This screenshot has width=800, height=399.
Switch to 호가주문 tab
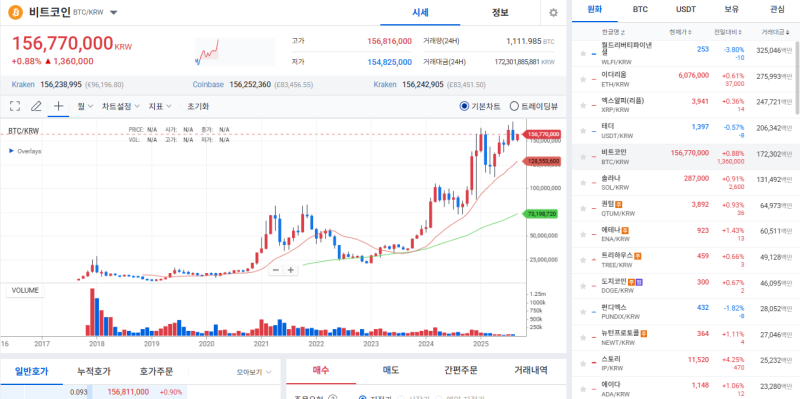[156, 371]
